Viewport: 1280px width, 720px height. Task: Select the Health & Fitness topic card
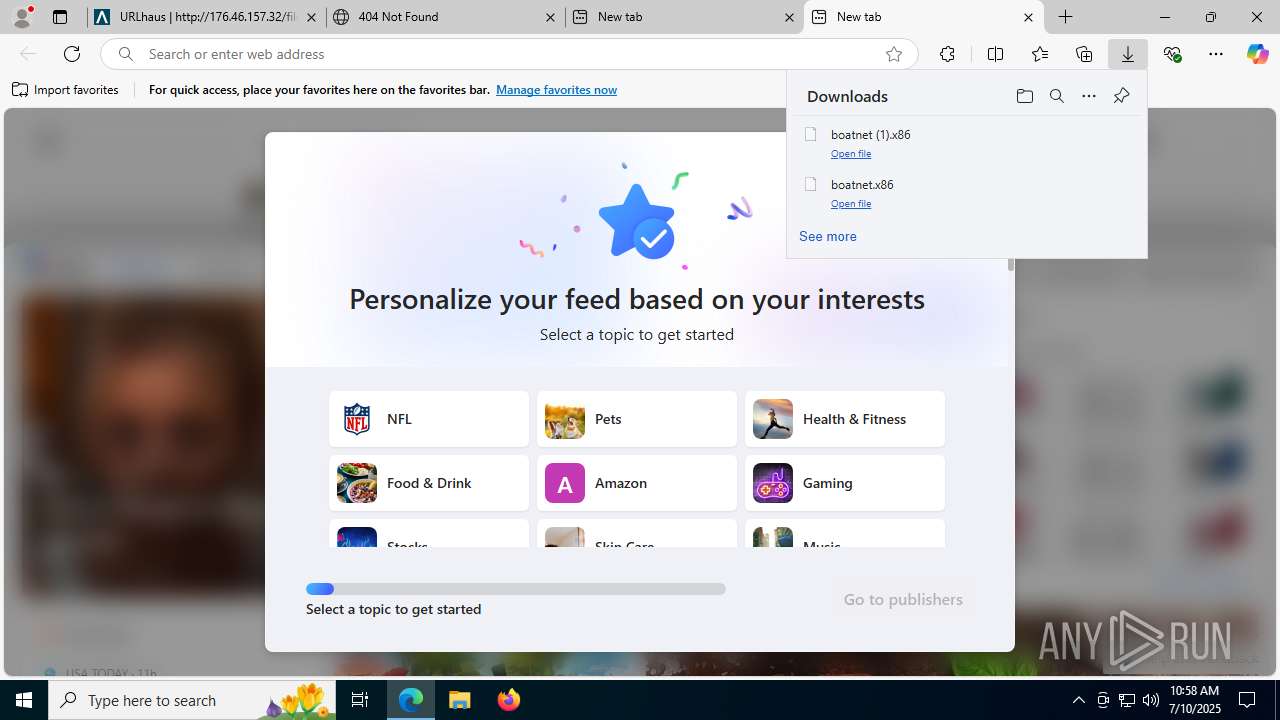tap(845, 419)
